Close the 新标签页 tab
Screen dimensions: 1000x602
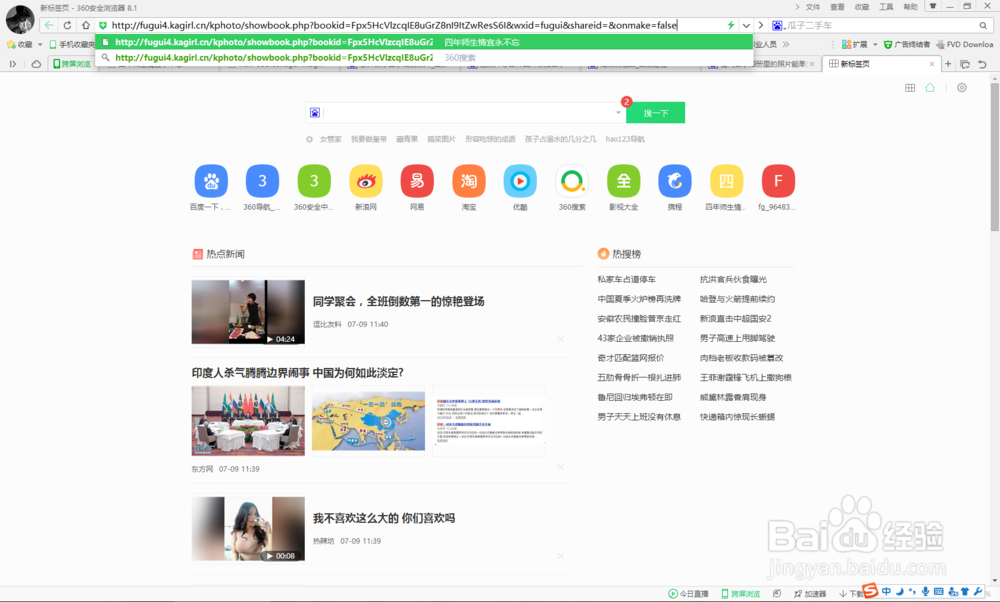point(932,64)
